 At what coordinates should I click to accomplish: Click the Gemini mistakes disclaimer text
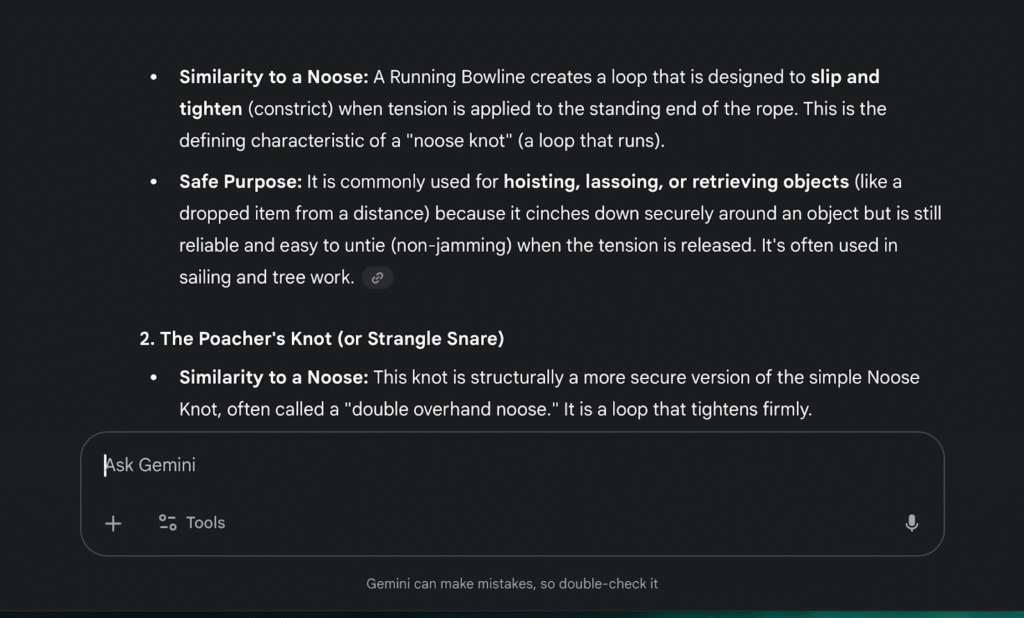click(x=512, y=584)
